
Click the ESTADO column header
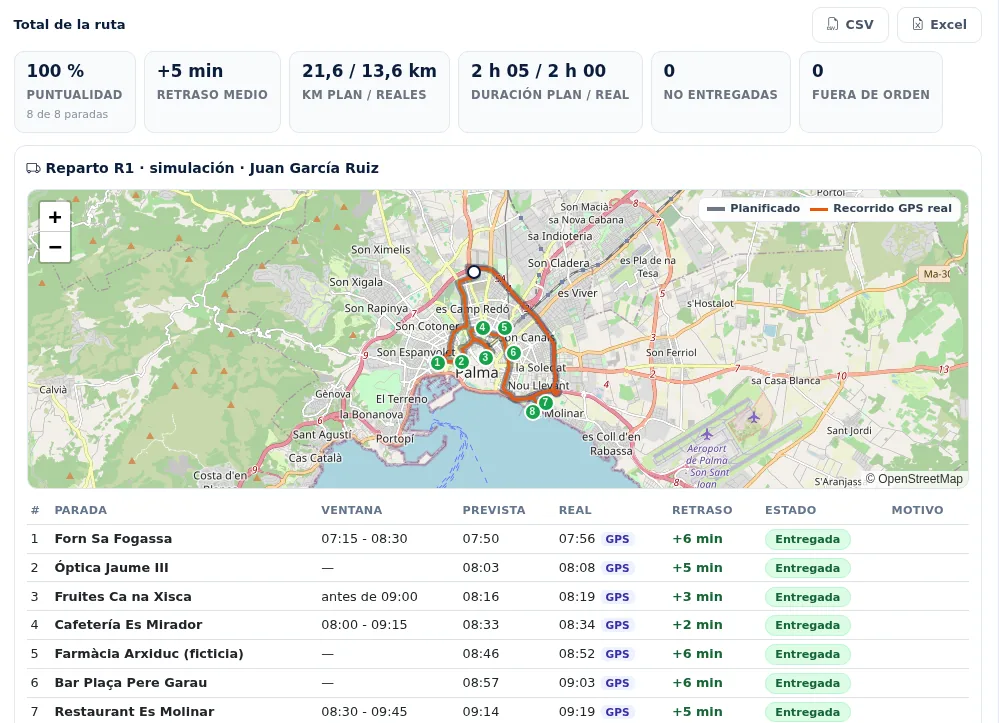790,510
